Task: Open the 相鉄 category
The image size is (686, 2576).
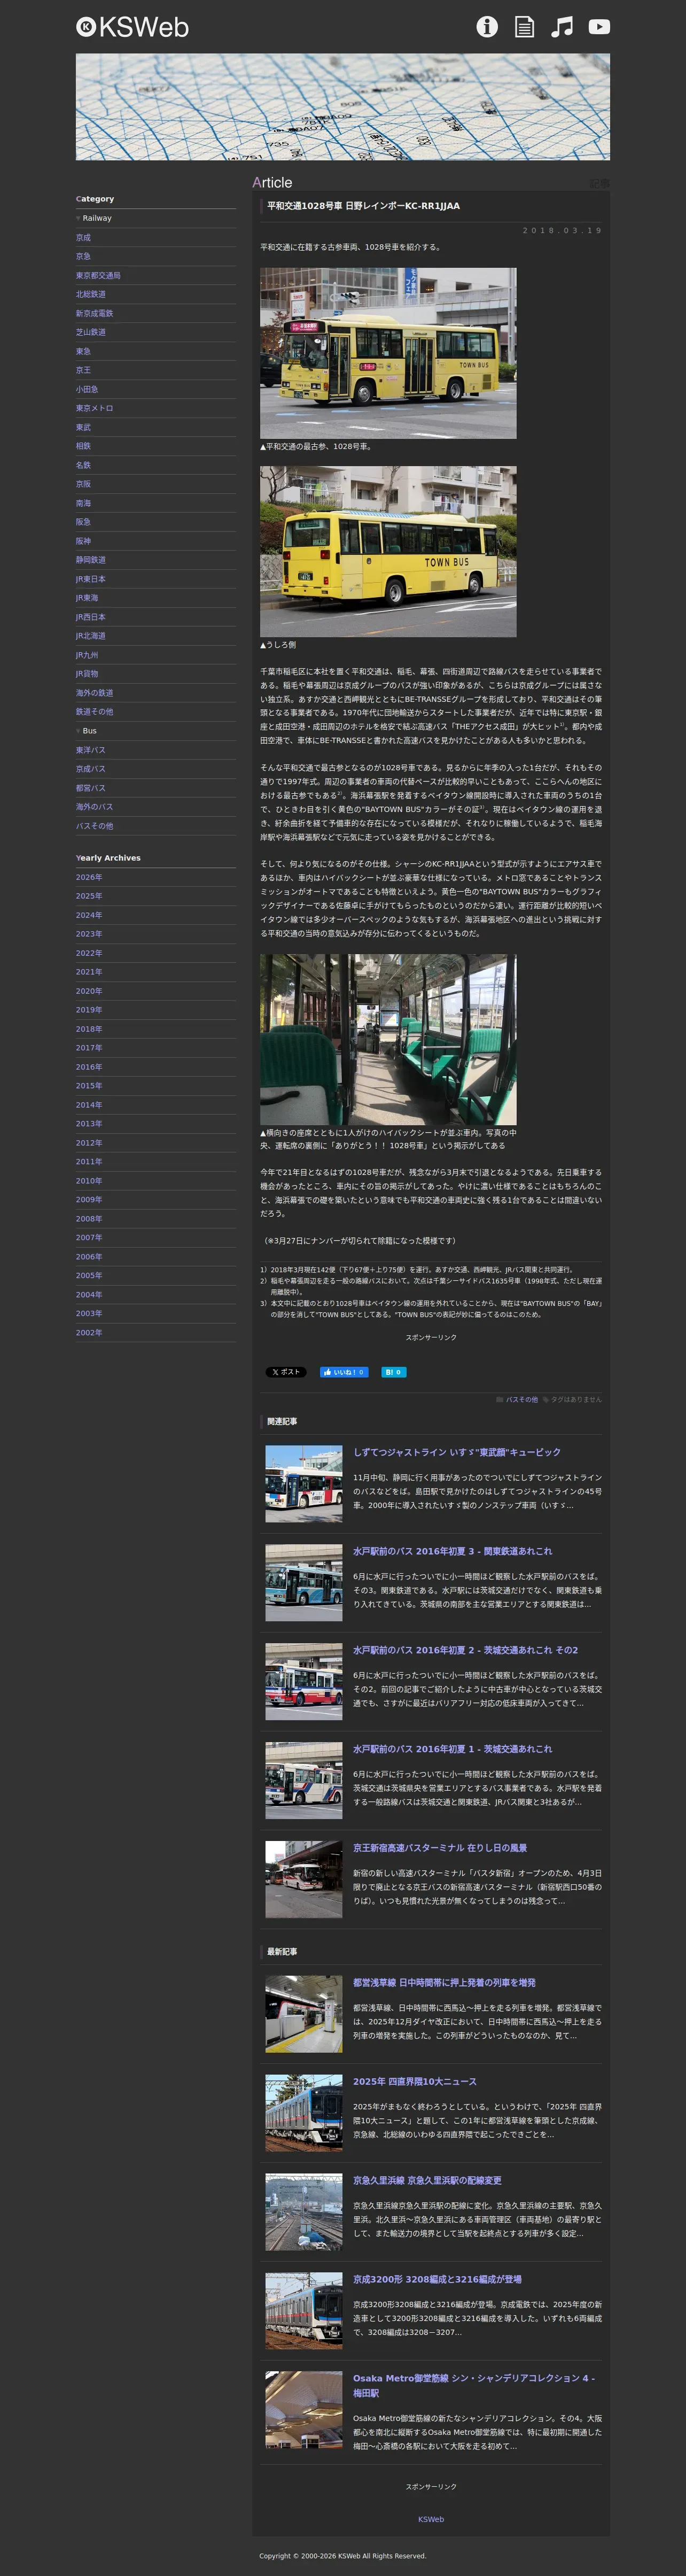Action: (x=83, y=446)
